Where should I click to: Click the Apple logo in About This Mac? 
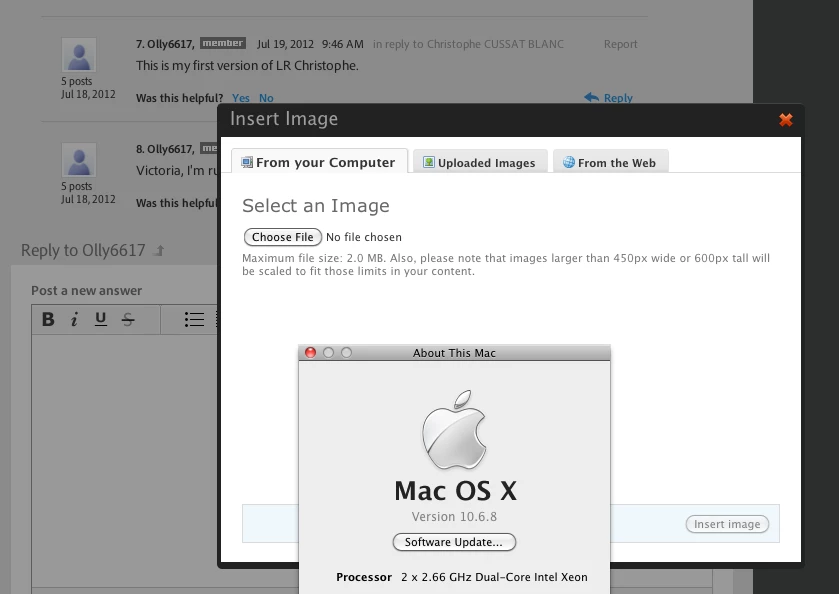454,430
